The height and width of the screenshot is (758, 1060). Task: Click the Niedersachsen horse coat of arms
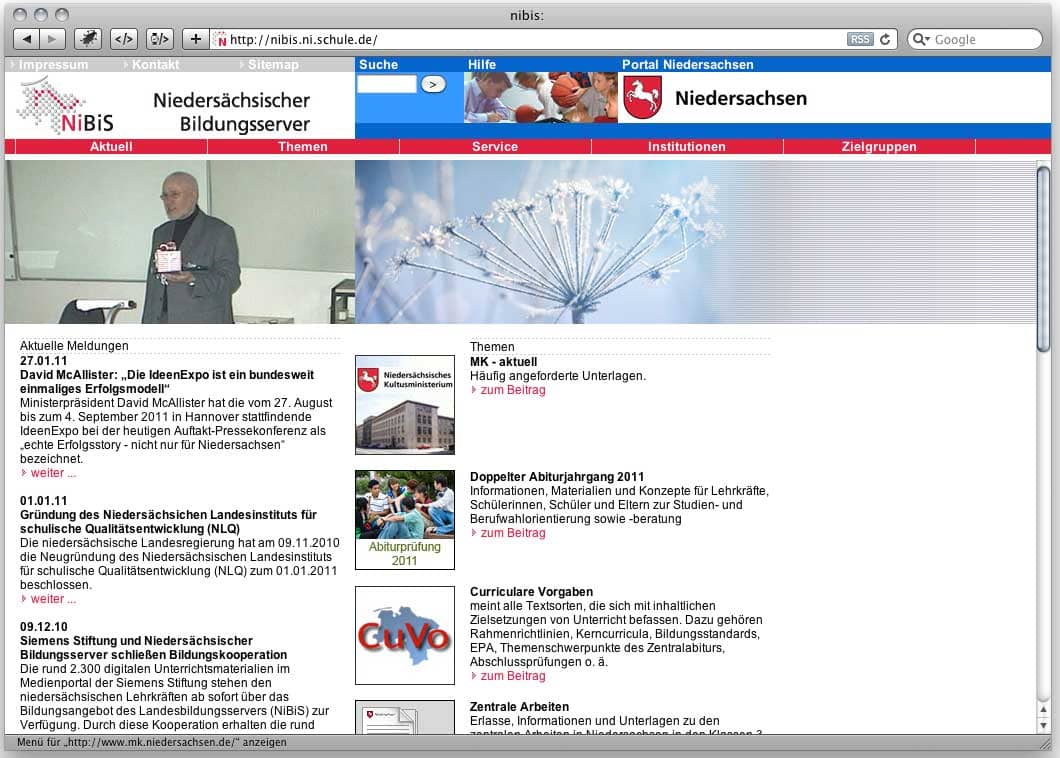point(642,98)
